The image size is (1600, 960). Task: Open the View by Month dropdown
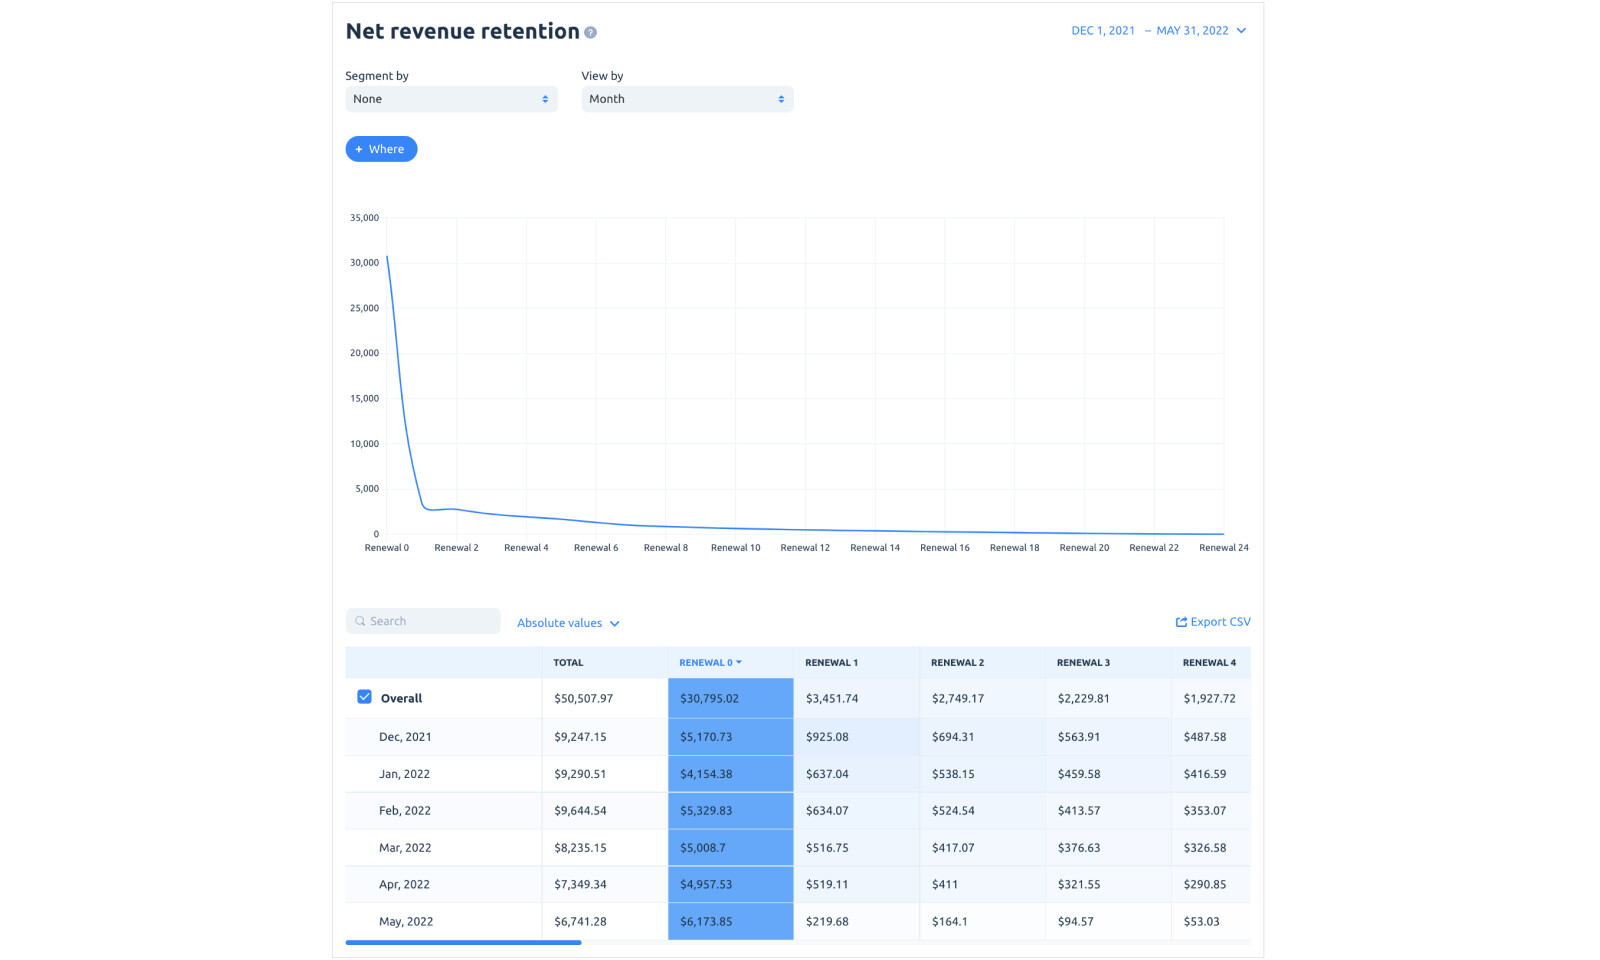(x=687, y=99)
